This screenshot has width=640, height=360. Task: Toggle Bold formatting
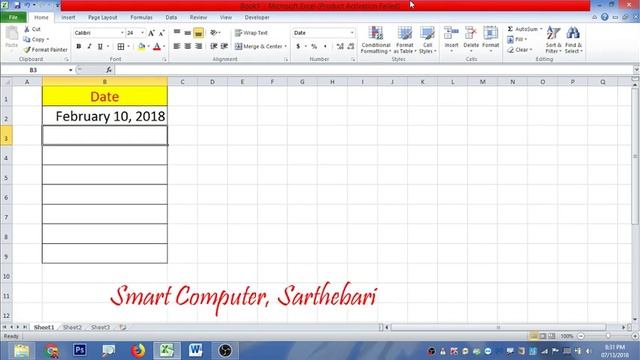coord(78,47)
